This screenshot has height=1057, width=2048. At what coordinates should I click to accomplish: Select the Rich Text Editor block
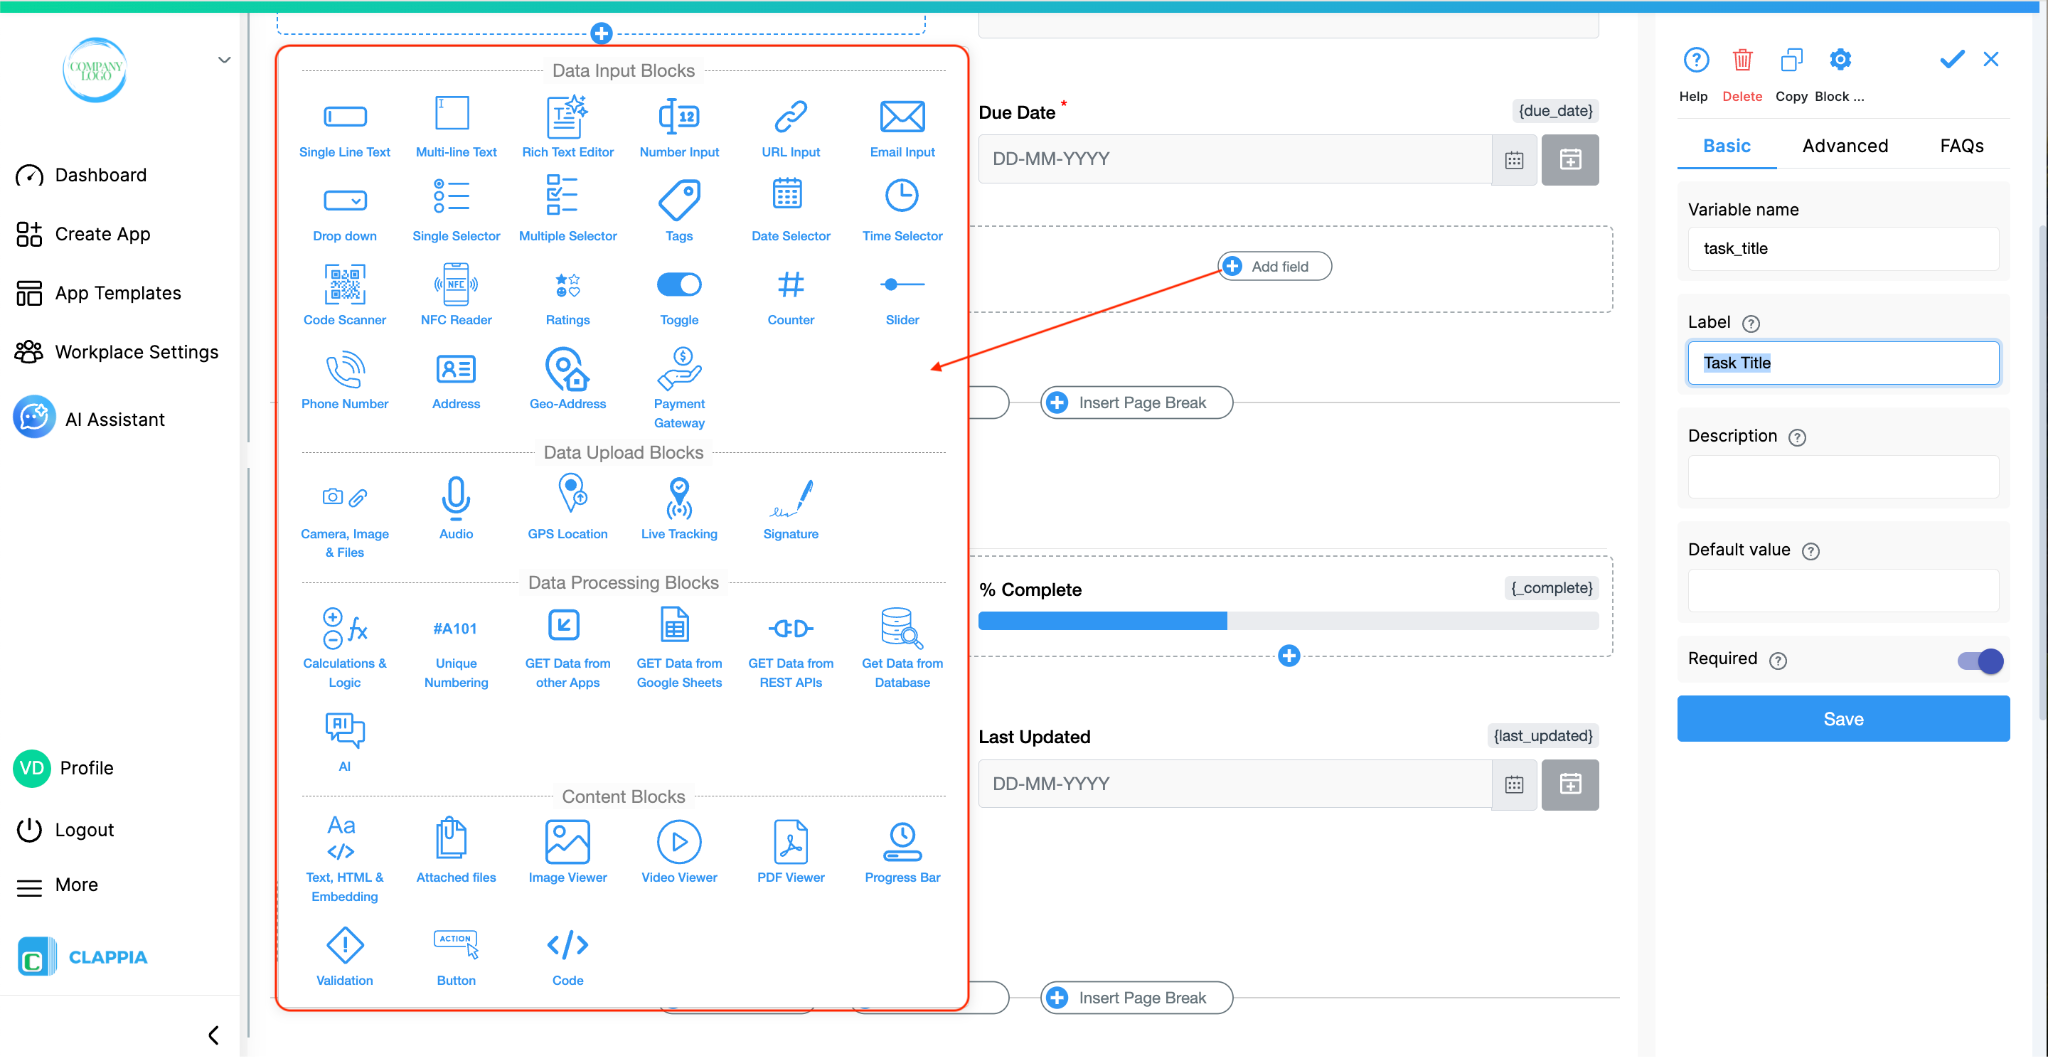point(567,125)
